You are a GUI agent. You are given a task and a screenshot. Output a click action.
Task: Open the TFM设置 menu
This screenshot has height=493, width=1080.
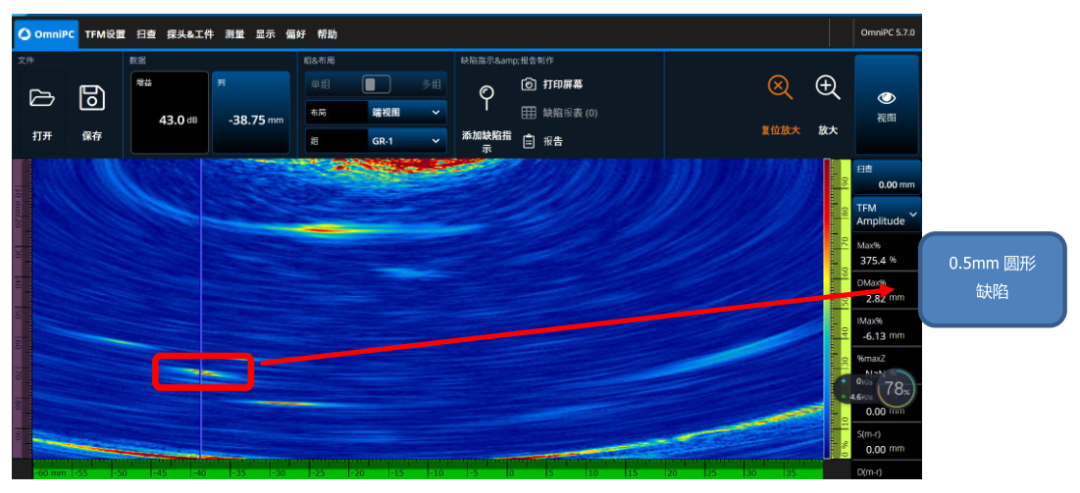[x=105, y=34]
